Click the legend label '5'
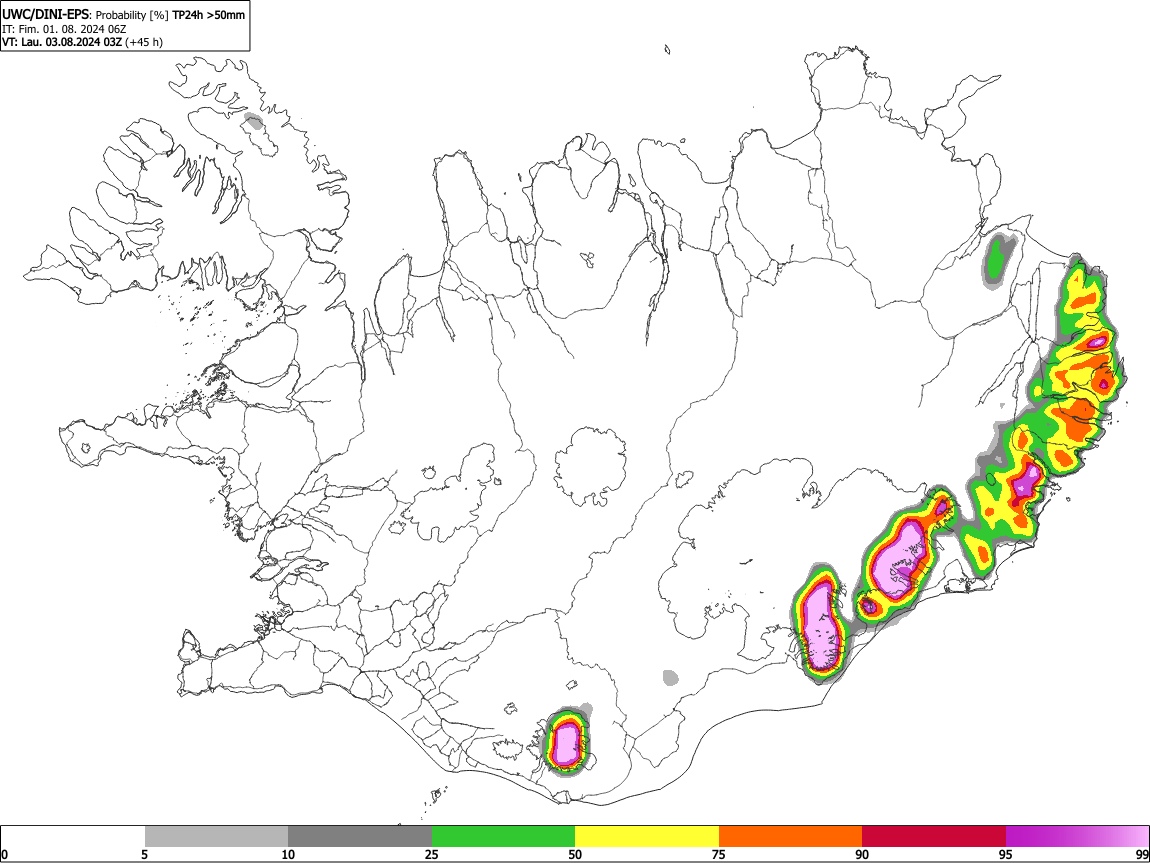 (144, 855)
